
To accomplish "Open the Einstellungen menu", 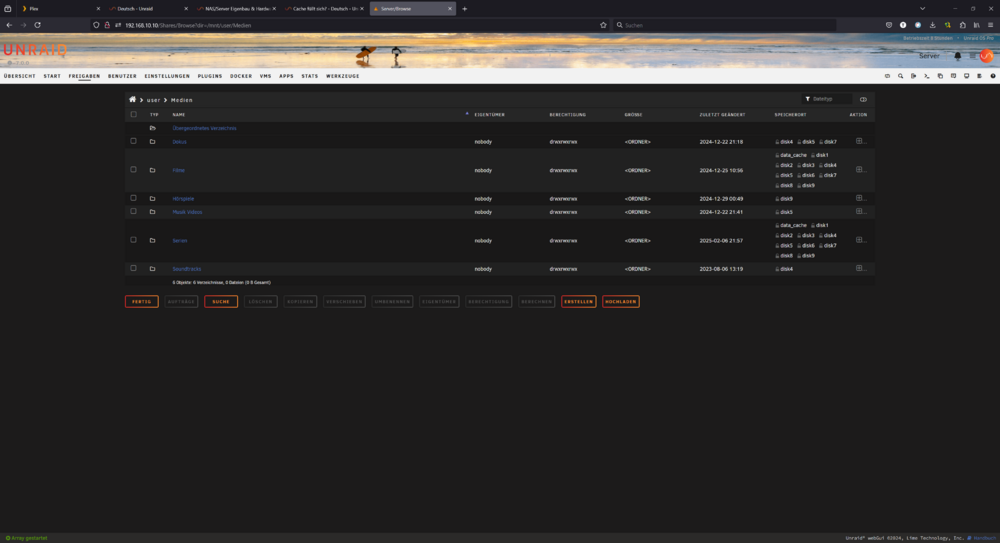I will [x=167, y=76].
